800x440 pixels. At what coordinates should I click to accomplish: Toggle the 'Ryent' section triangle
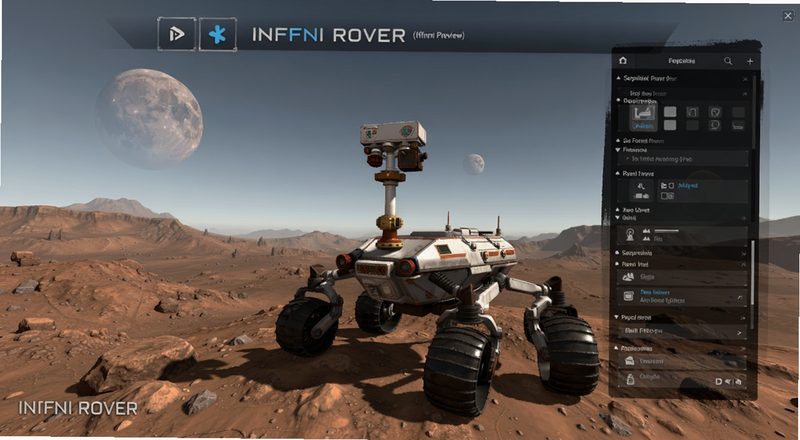pos(618,173)
